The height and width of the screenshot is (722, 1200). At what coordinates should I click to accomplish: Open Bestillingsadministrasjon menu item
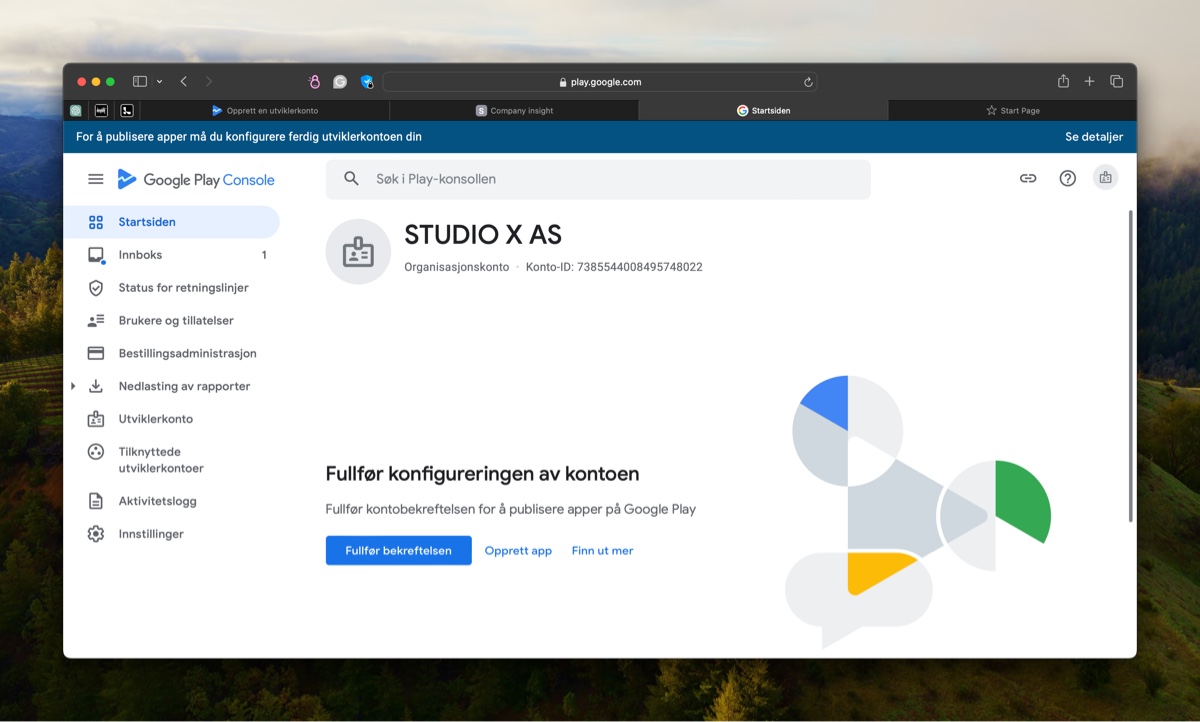(172, 353)
